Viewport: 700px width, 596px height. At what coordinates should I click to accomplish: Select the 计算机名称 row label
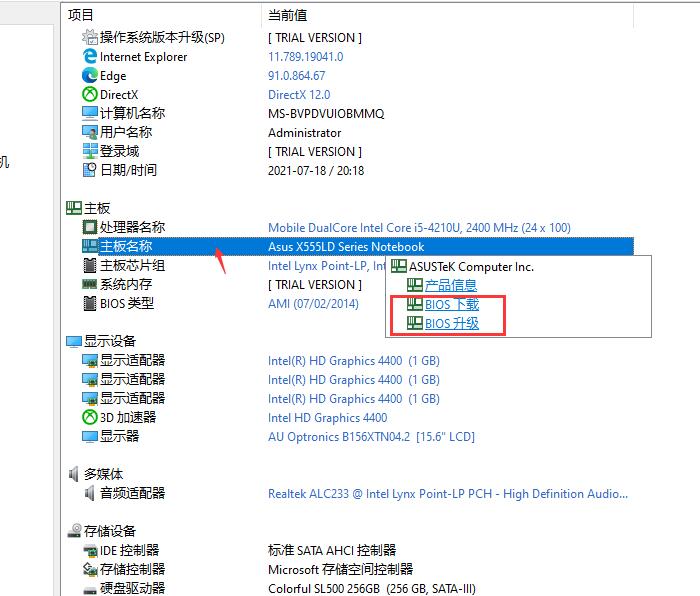point(133,113)
